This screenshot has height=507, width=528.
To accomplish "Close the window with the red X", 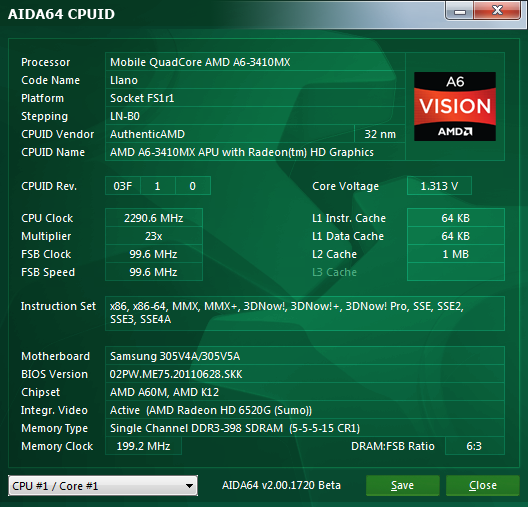I will pos(497,11).
